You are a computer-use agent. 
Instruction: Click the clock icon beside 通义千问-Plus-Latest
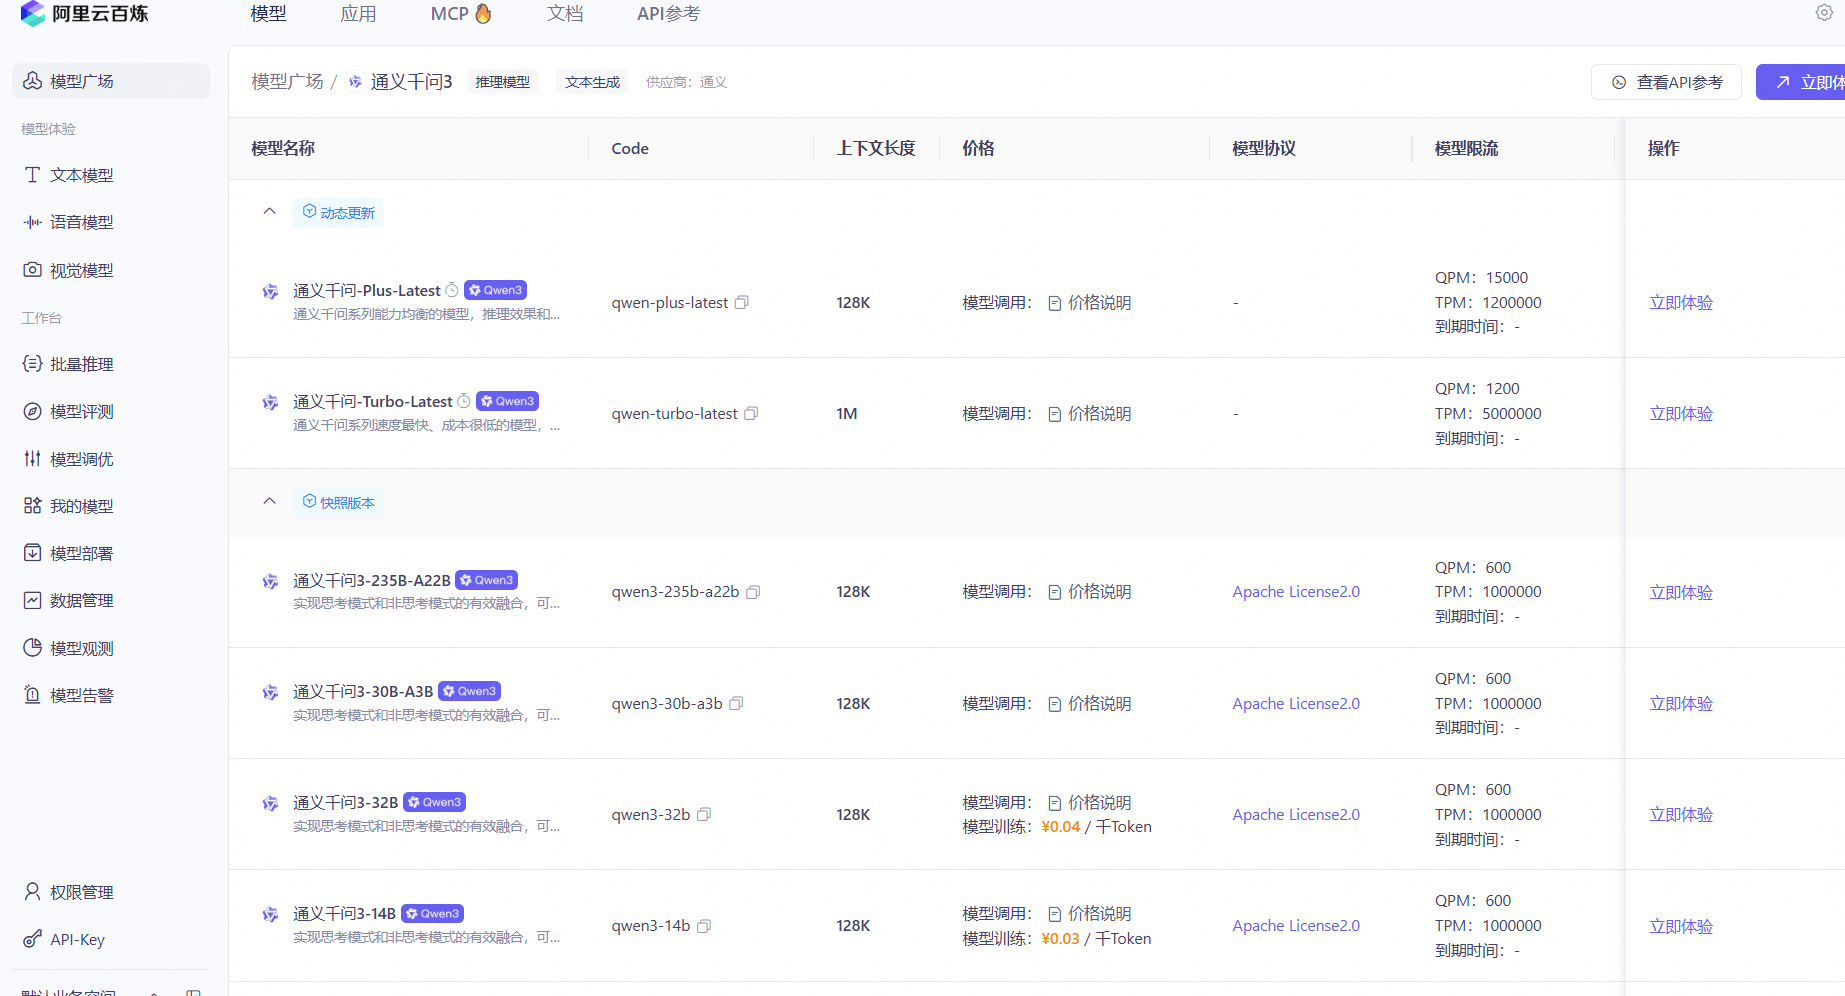point(452,290)
